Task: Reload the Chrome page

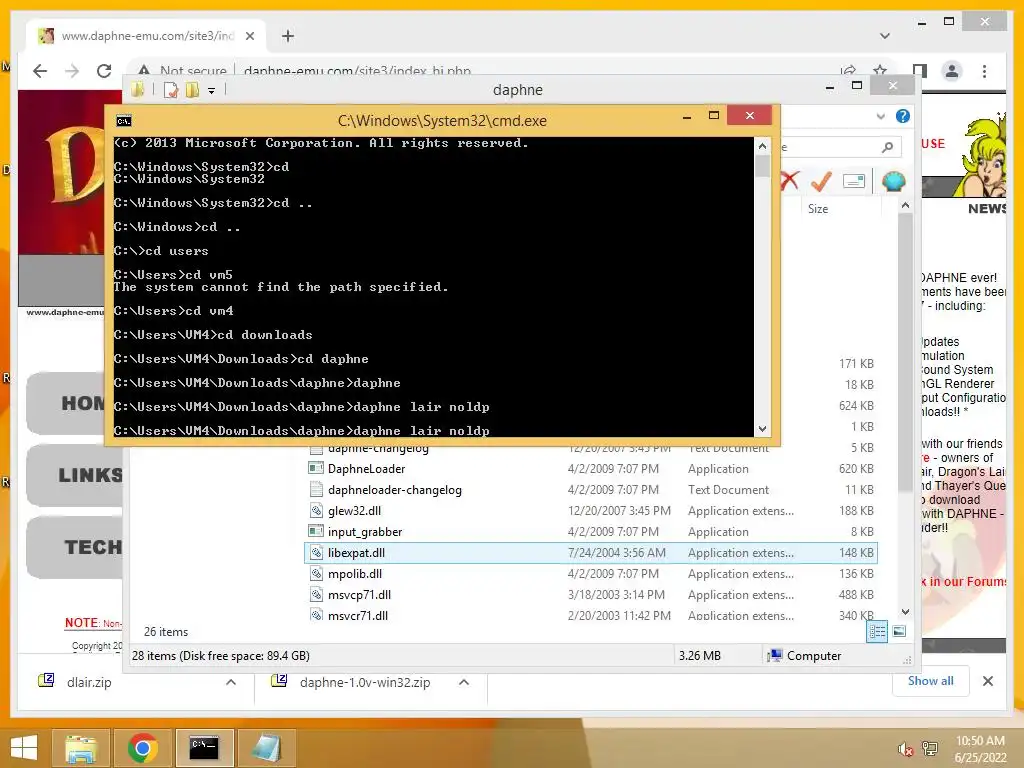Action: point(104,71)
